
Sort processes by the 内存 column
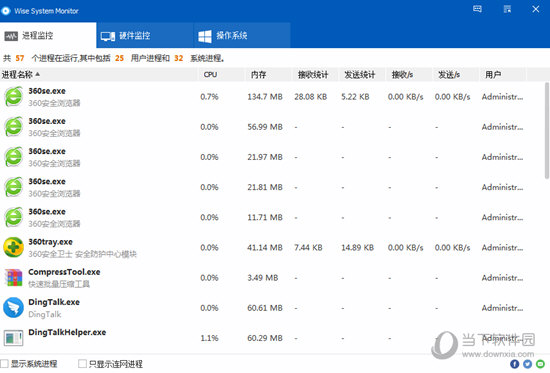[x=258, y=74]
